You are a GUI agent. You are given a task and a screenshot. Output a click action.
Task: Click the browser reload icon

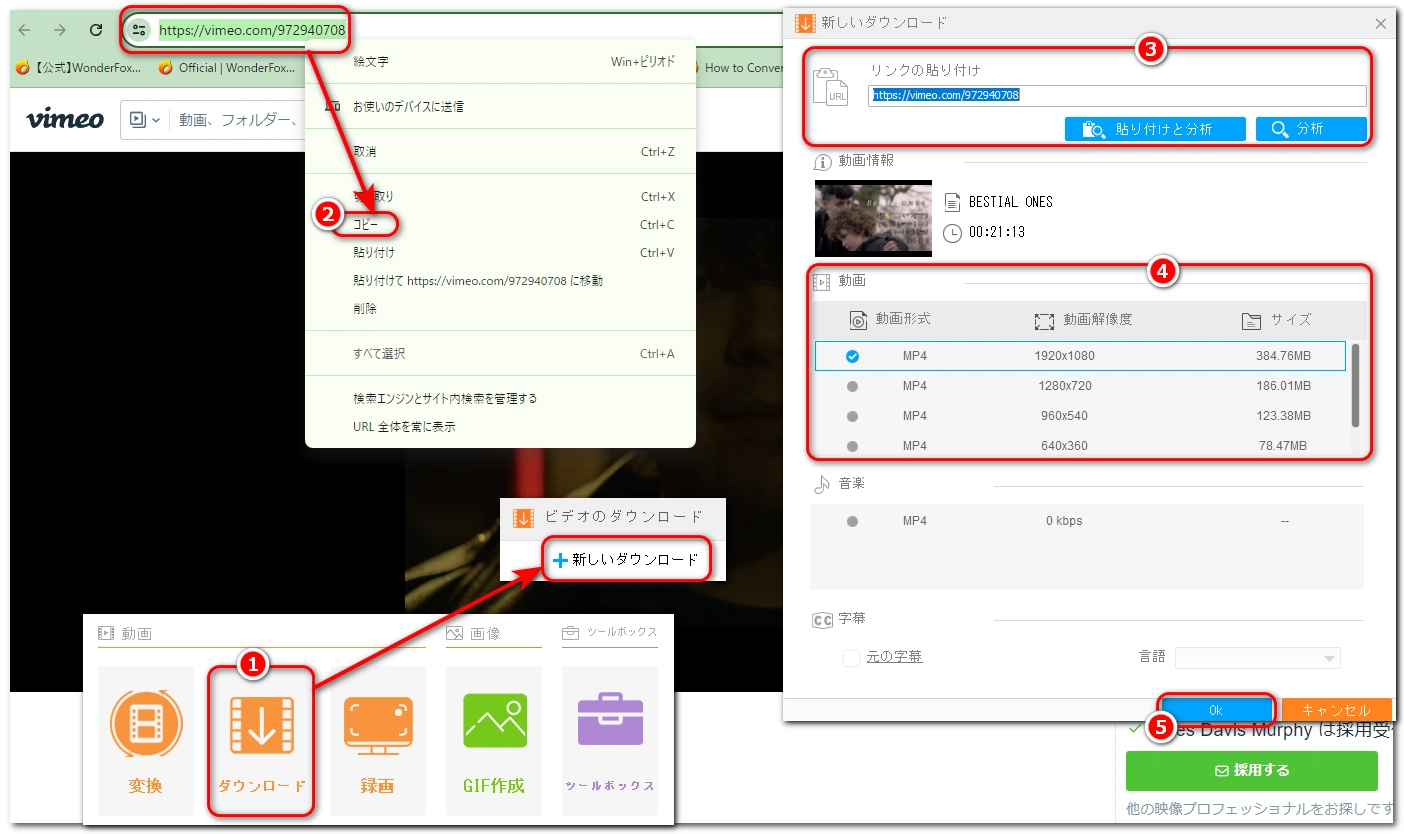tap(96, 30)
